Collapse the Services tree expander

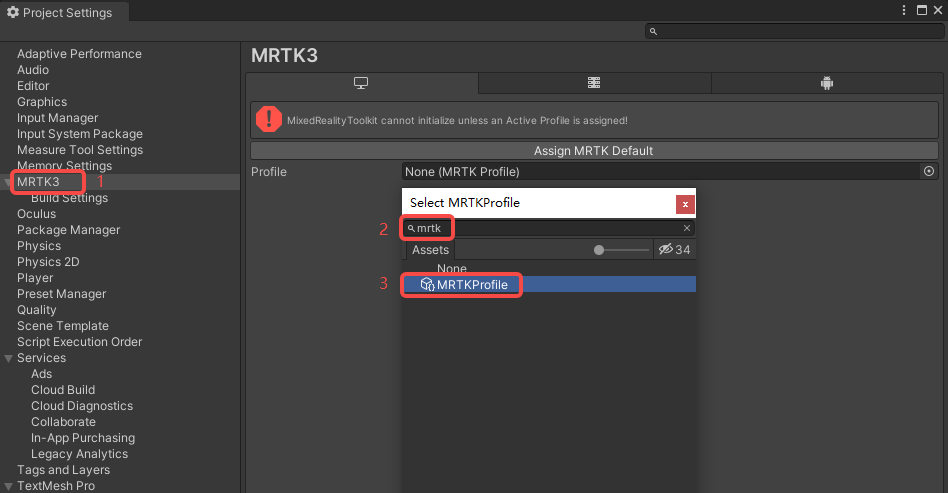pos(8,358)
